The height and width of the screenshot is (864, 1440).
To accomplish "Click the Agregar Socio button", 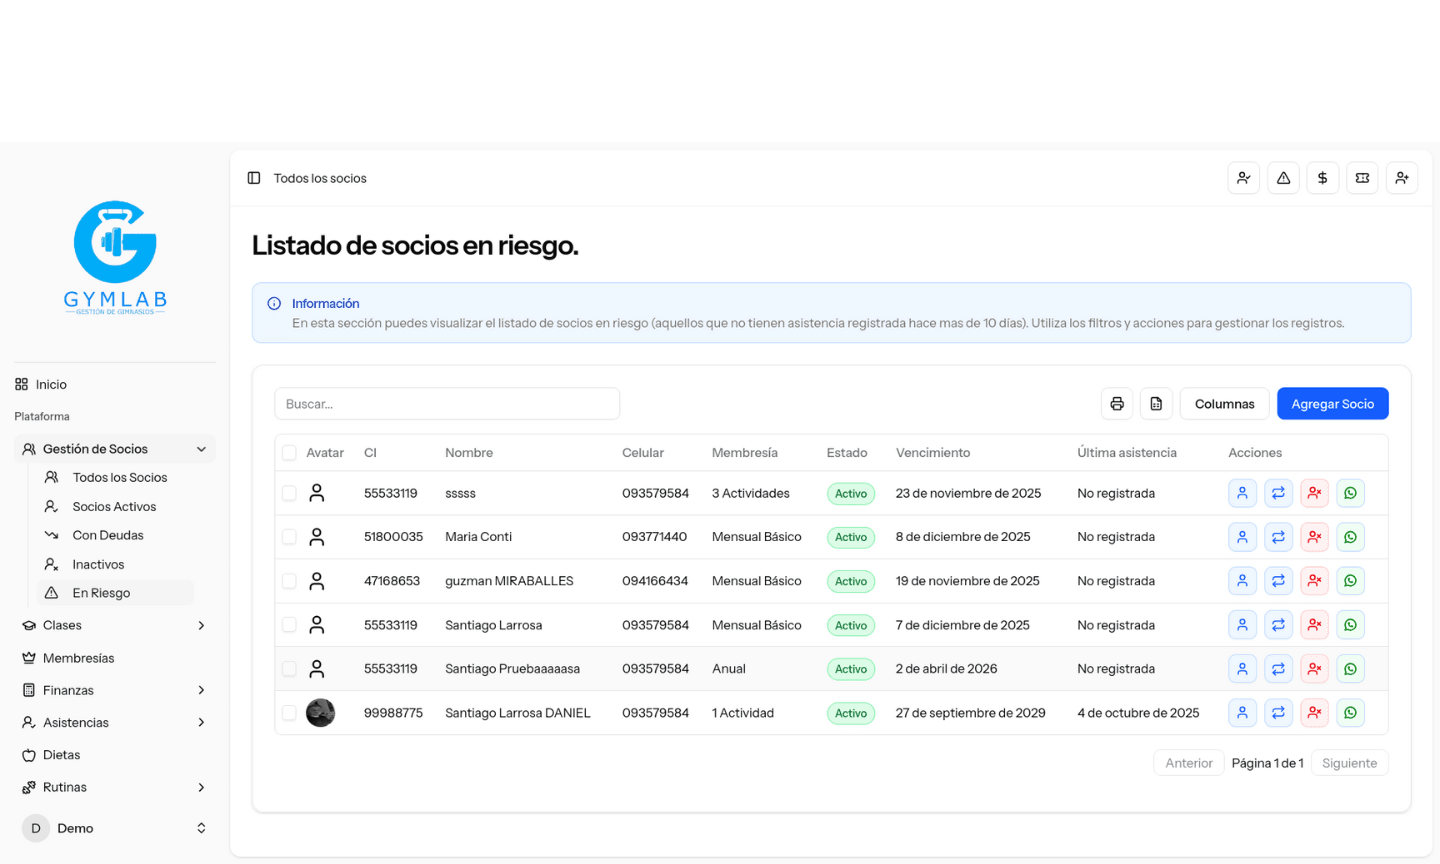I will coord(1332,404).
